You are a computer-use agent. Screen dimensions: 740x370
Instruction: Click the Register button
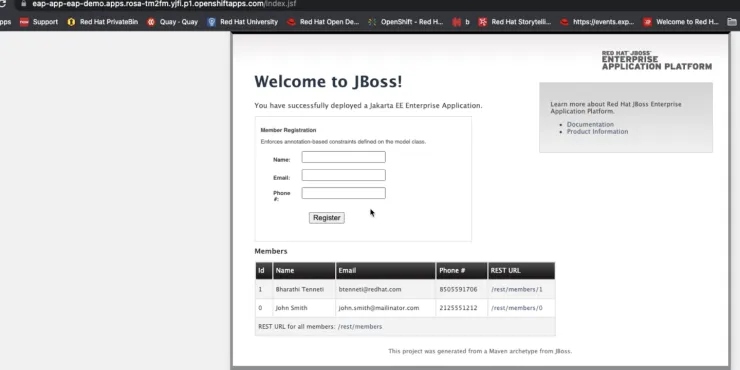327,218
